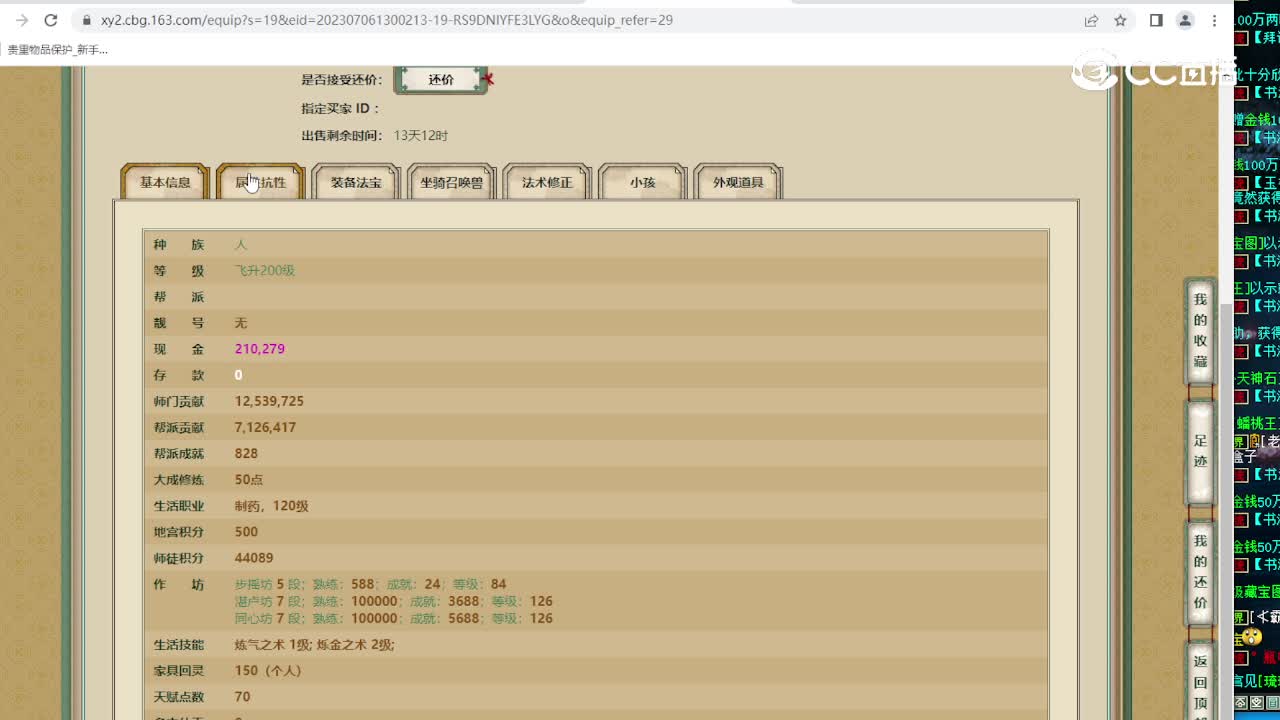Click 炼气之术 1级 skill text

click(x=273, y=645)
